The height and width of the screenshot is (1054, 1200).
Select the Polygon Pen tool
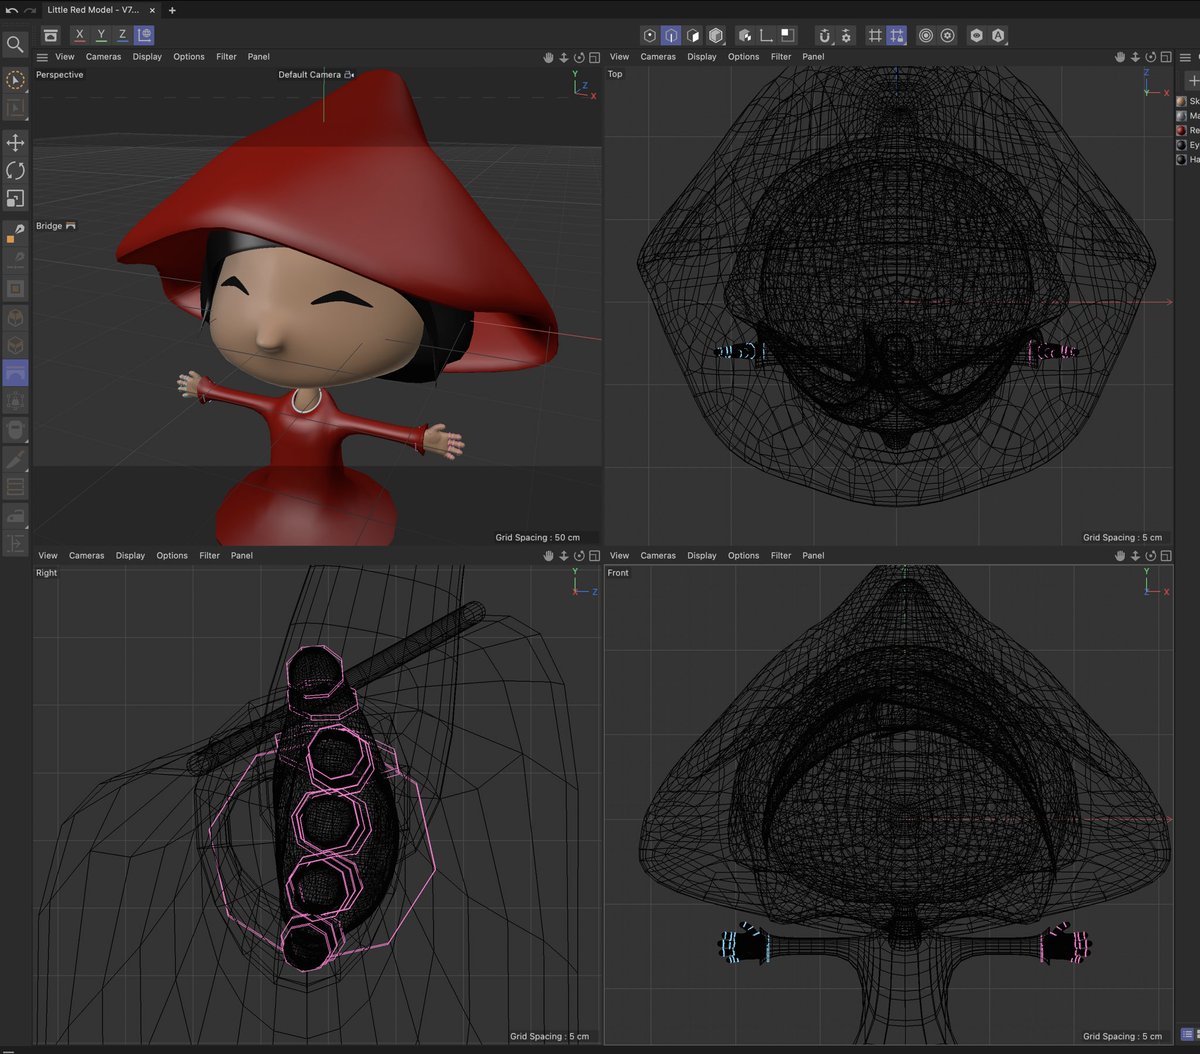(x=15, y=233)
